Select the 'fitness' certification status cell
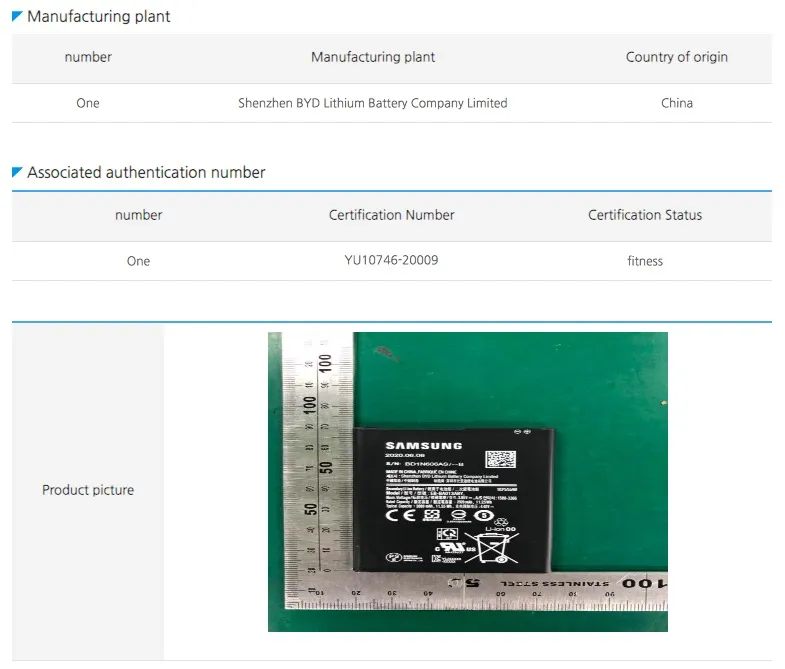This screenshot has height=669, width=785. coord(645,261)
